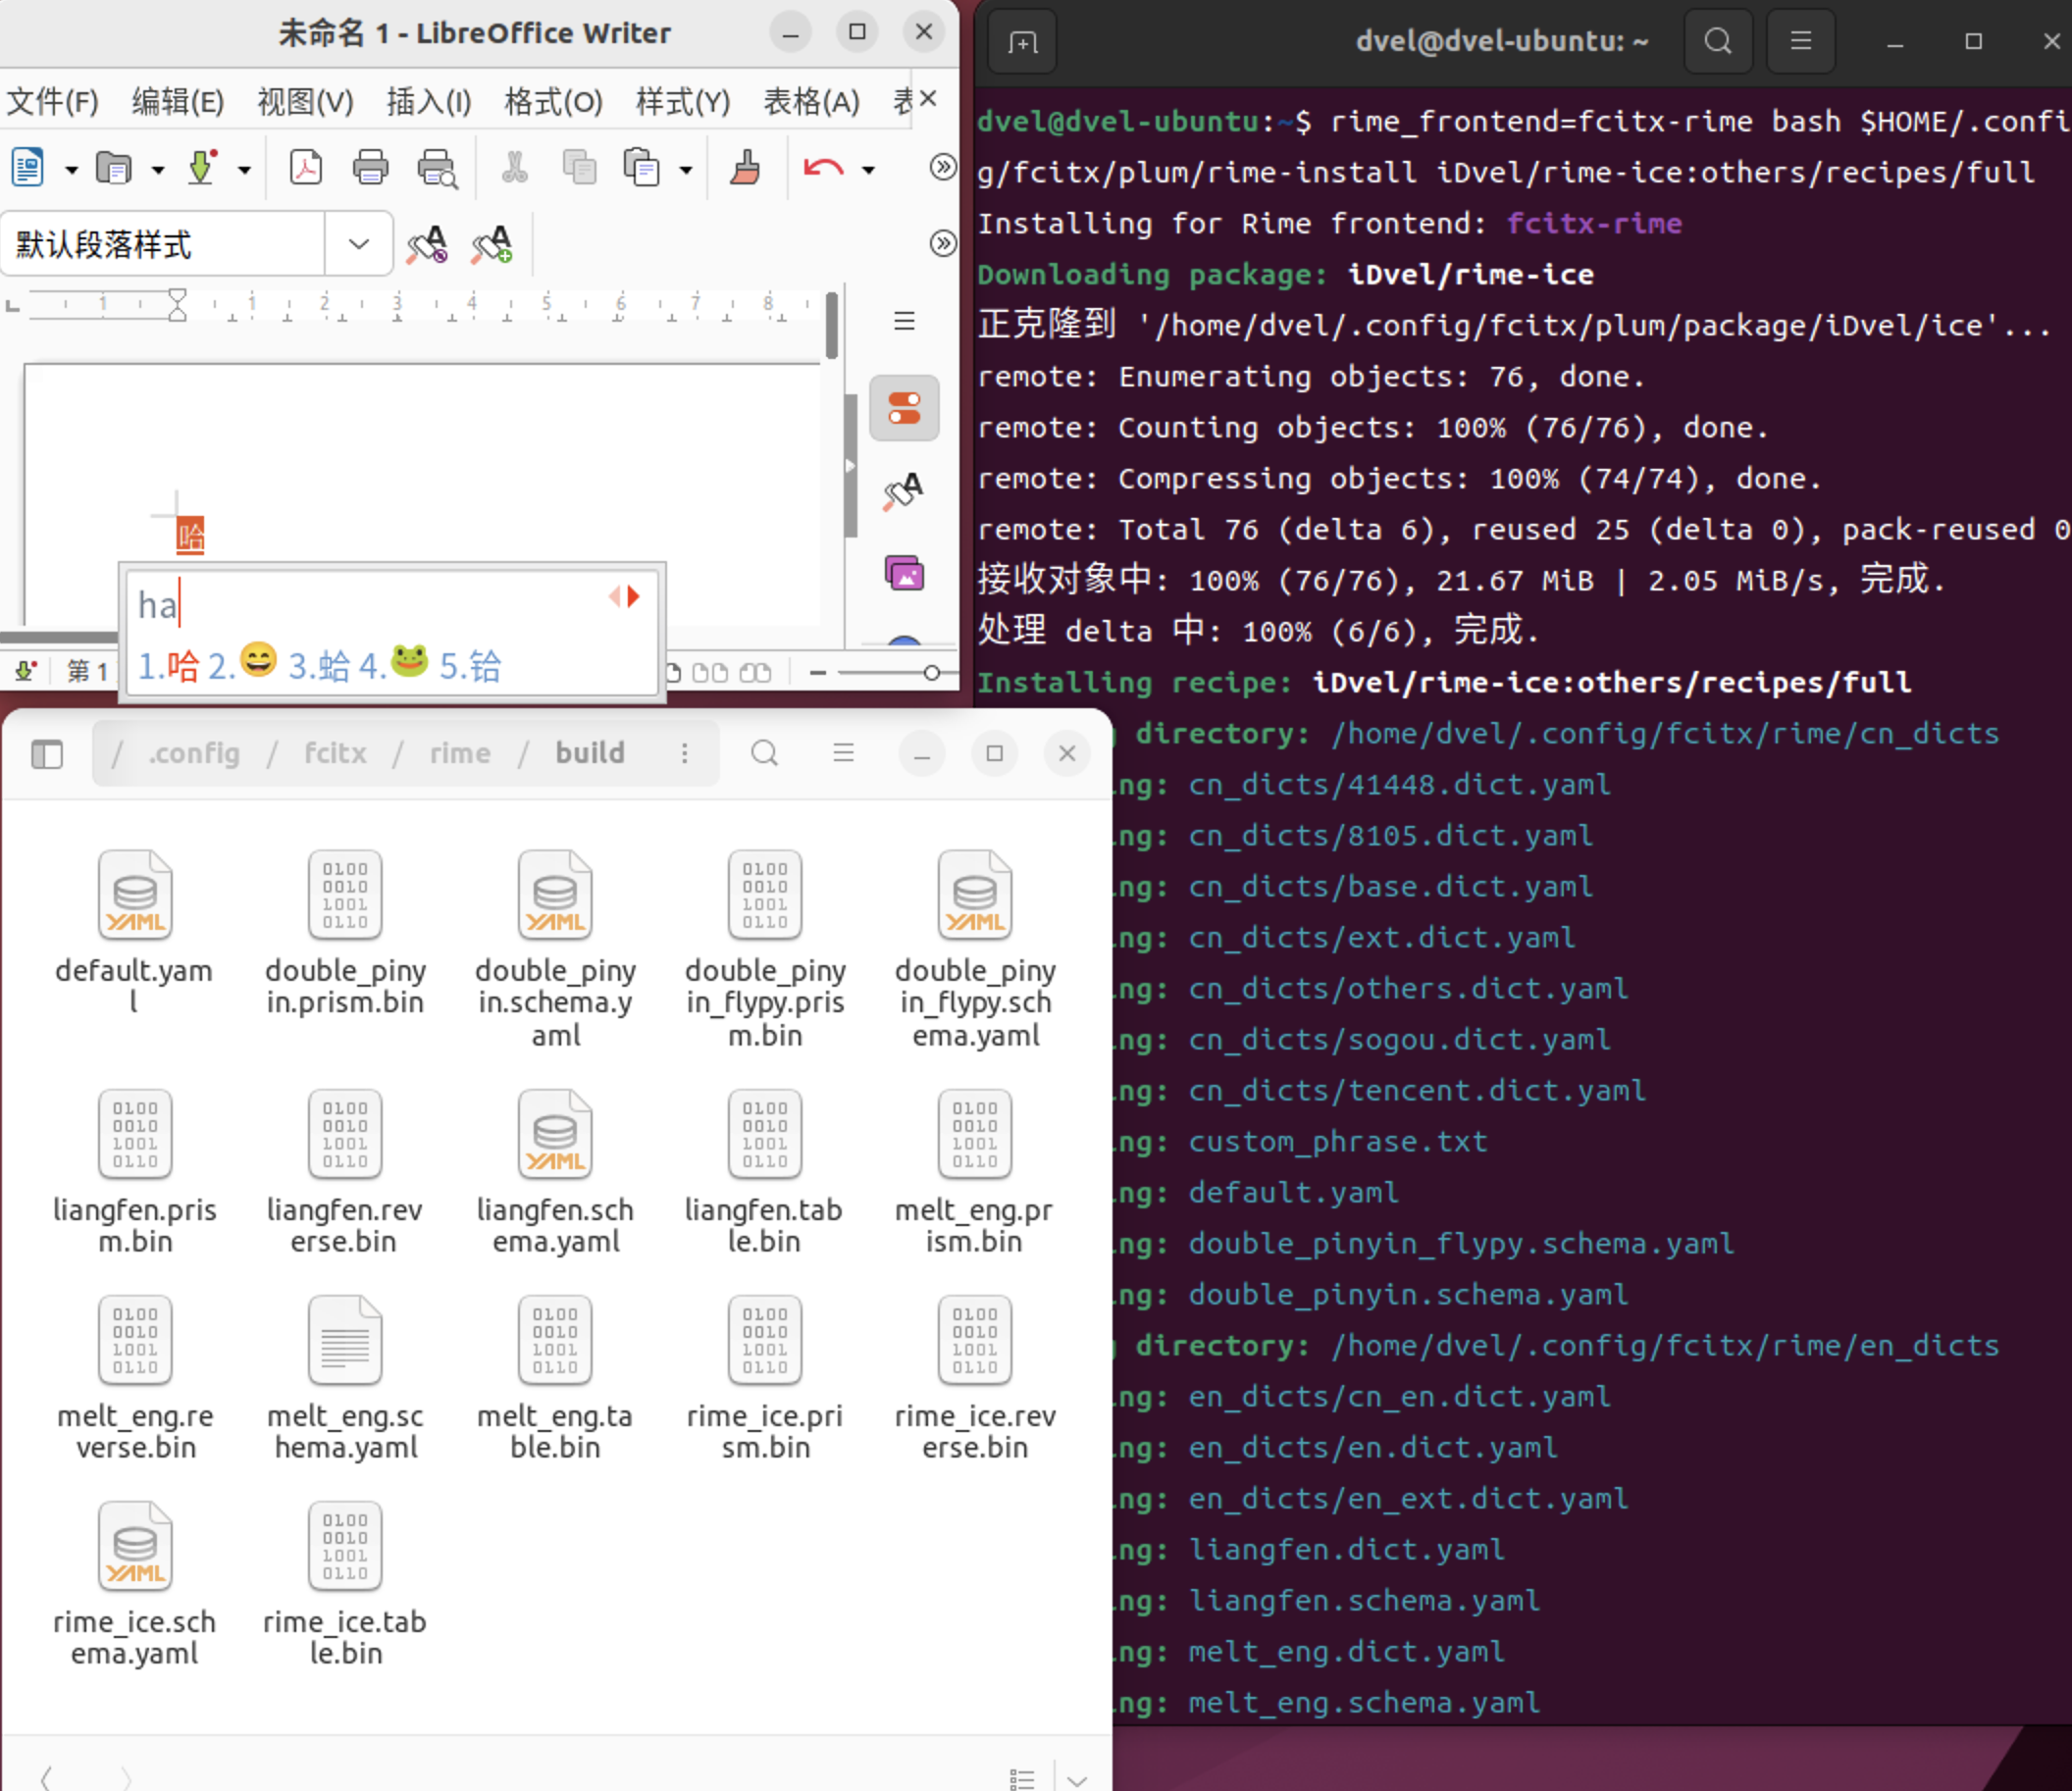
Task: Open the Properties deck in Writer sidebar
Action: [x=904, y=408]
